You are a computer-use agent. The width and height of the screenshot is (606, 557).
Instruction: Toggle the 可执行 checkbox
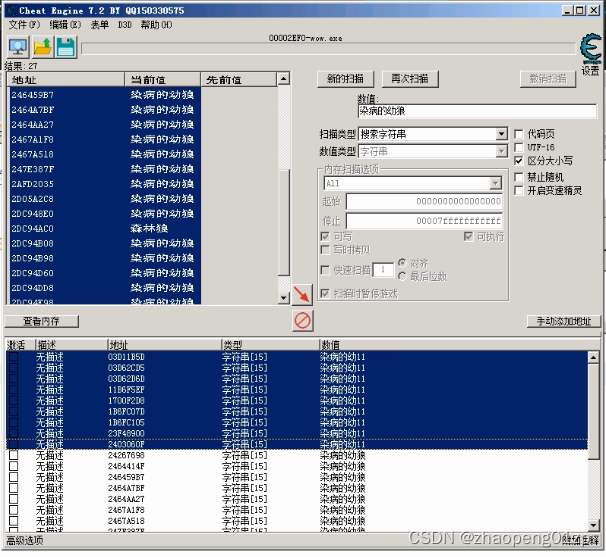click(x=468, y=236)
